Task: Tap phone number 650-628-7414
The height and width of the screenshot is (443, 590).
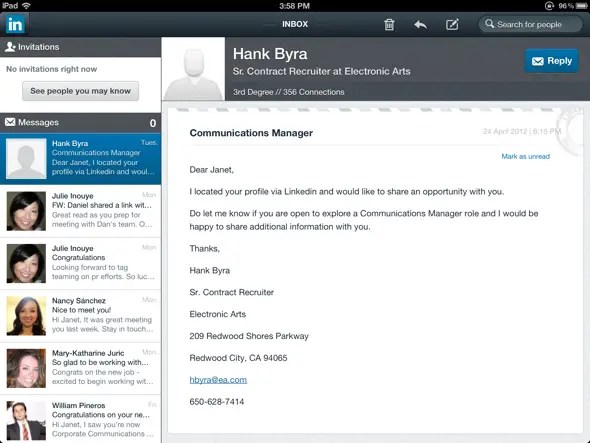Action: tap(217, 402)
